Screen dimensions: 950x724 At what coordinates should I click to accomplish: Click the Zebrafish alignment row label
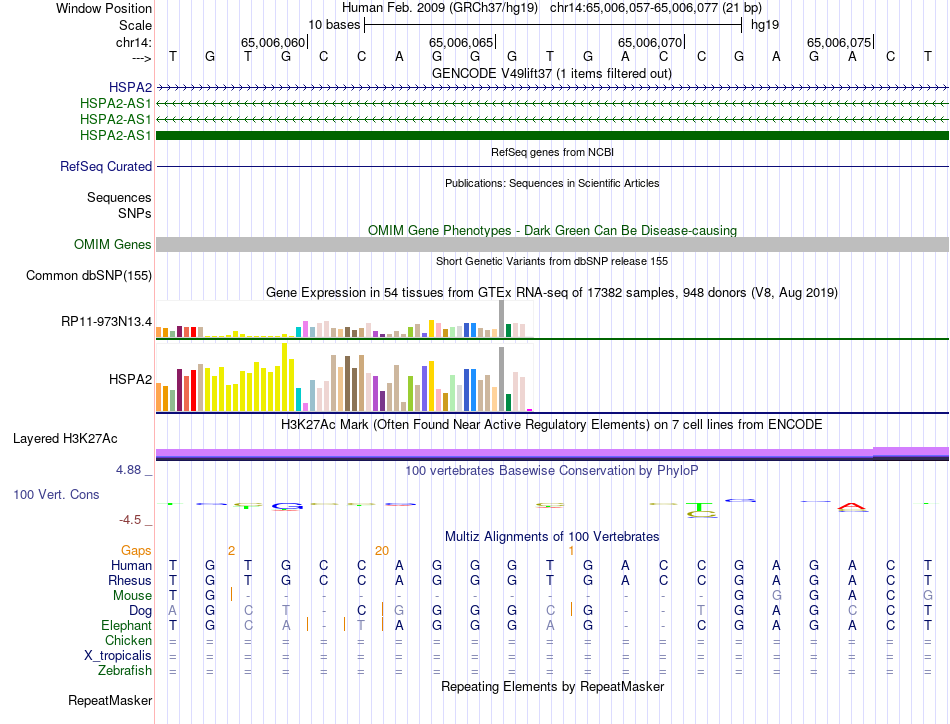(125, 671)
